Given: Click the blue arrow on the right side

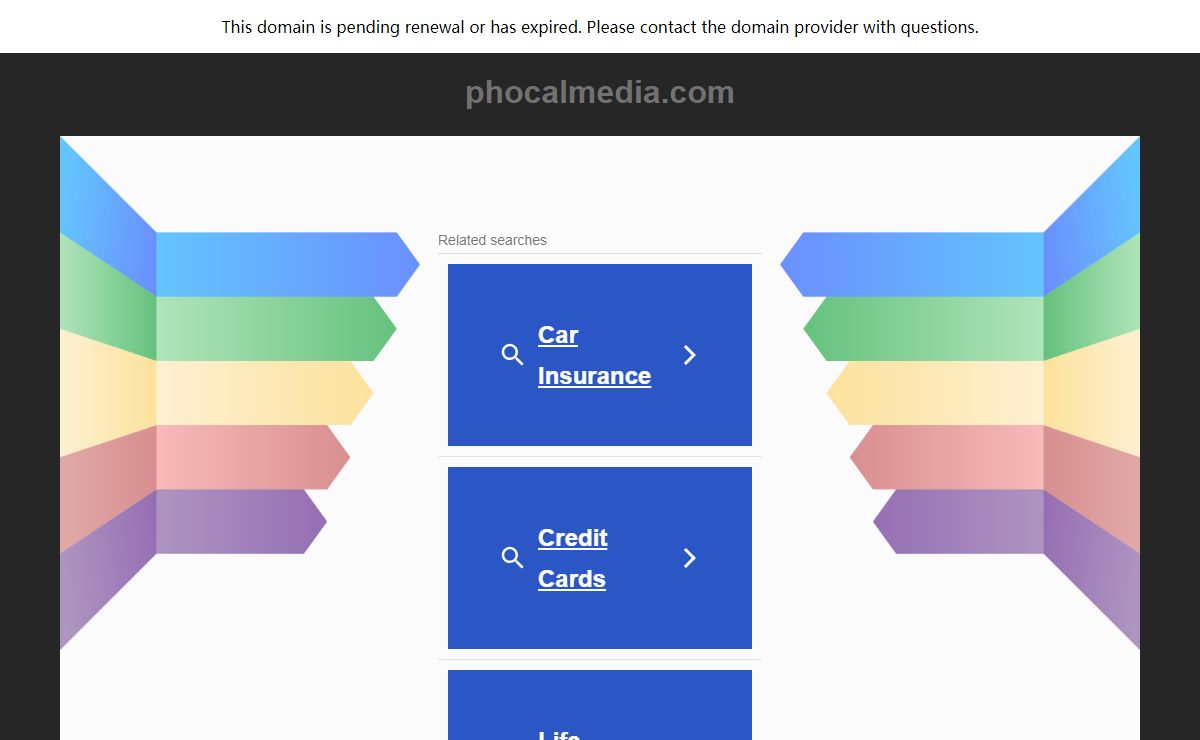Looking at the screenshot, I should (912, 265).
